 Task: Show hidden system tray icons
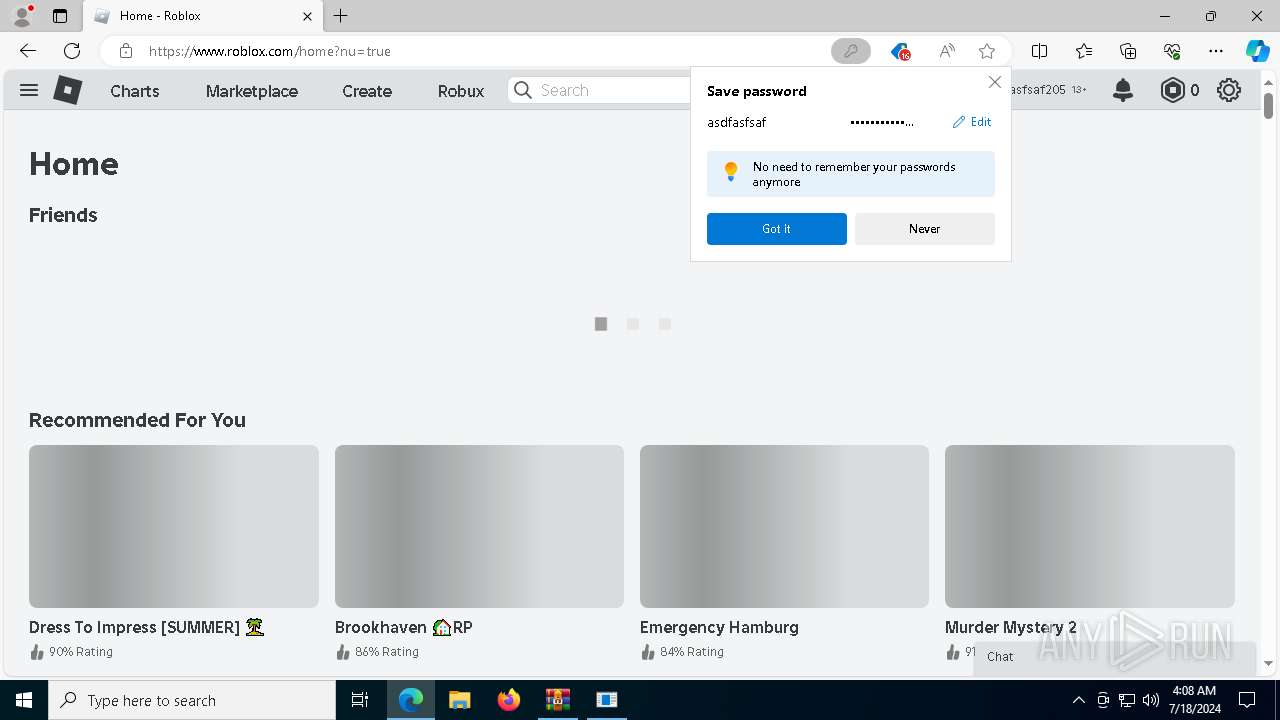[1078, 700]
